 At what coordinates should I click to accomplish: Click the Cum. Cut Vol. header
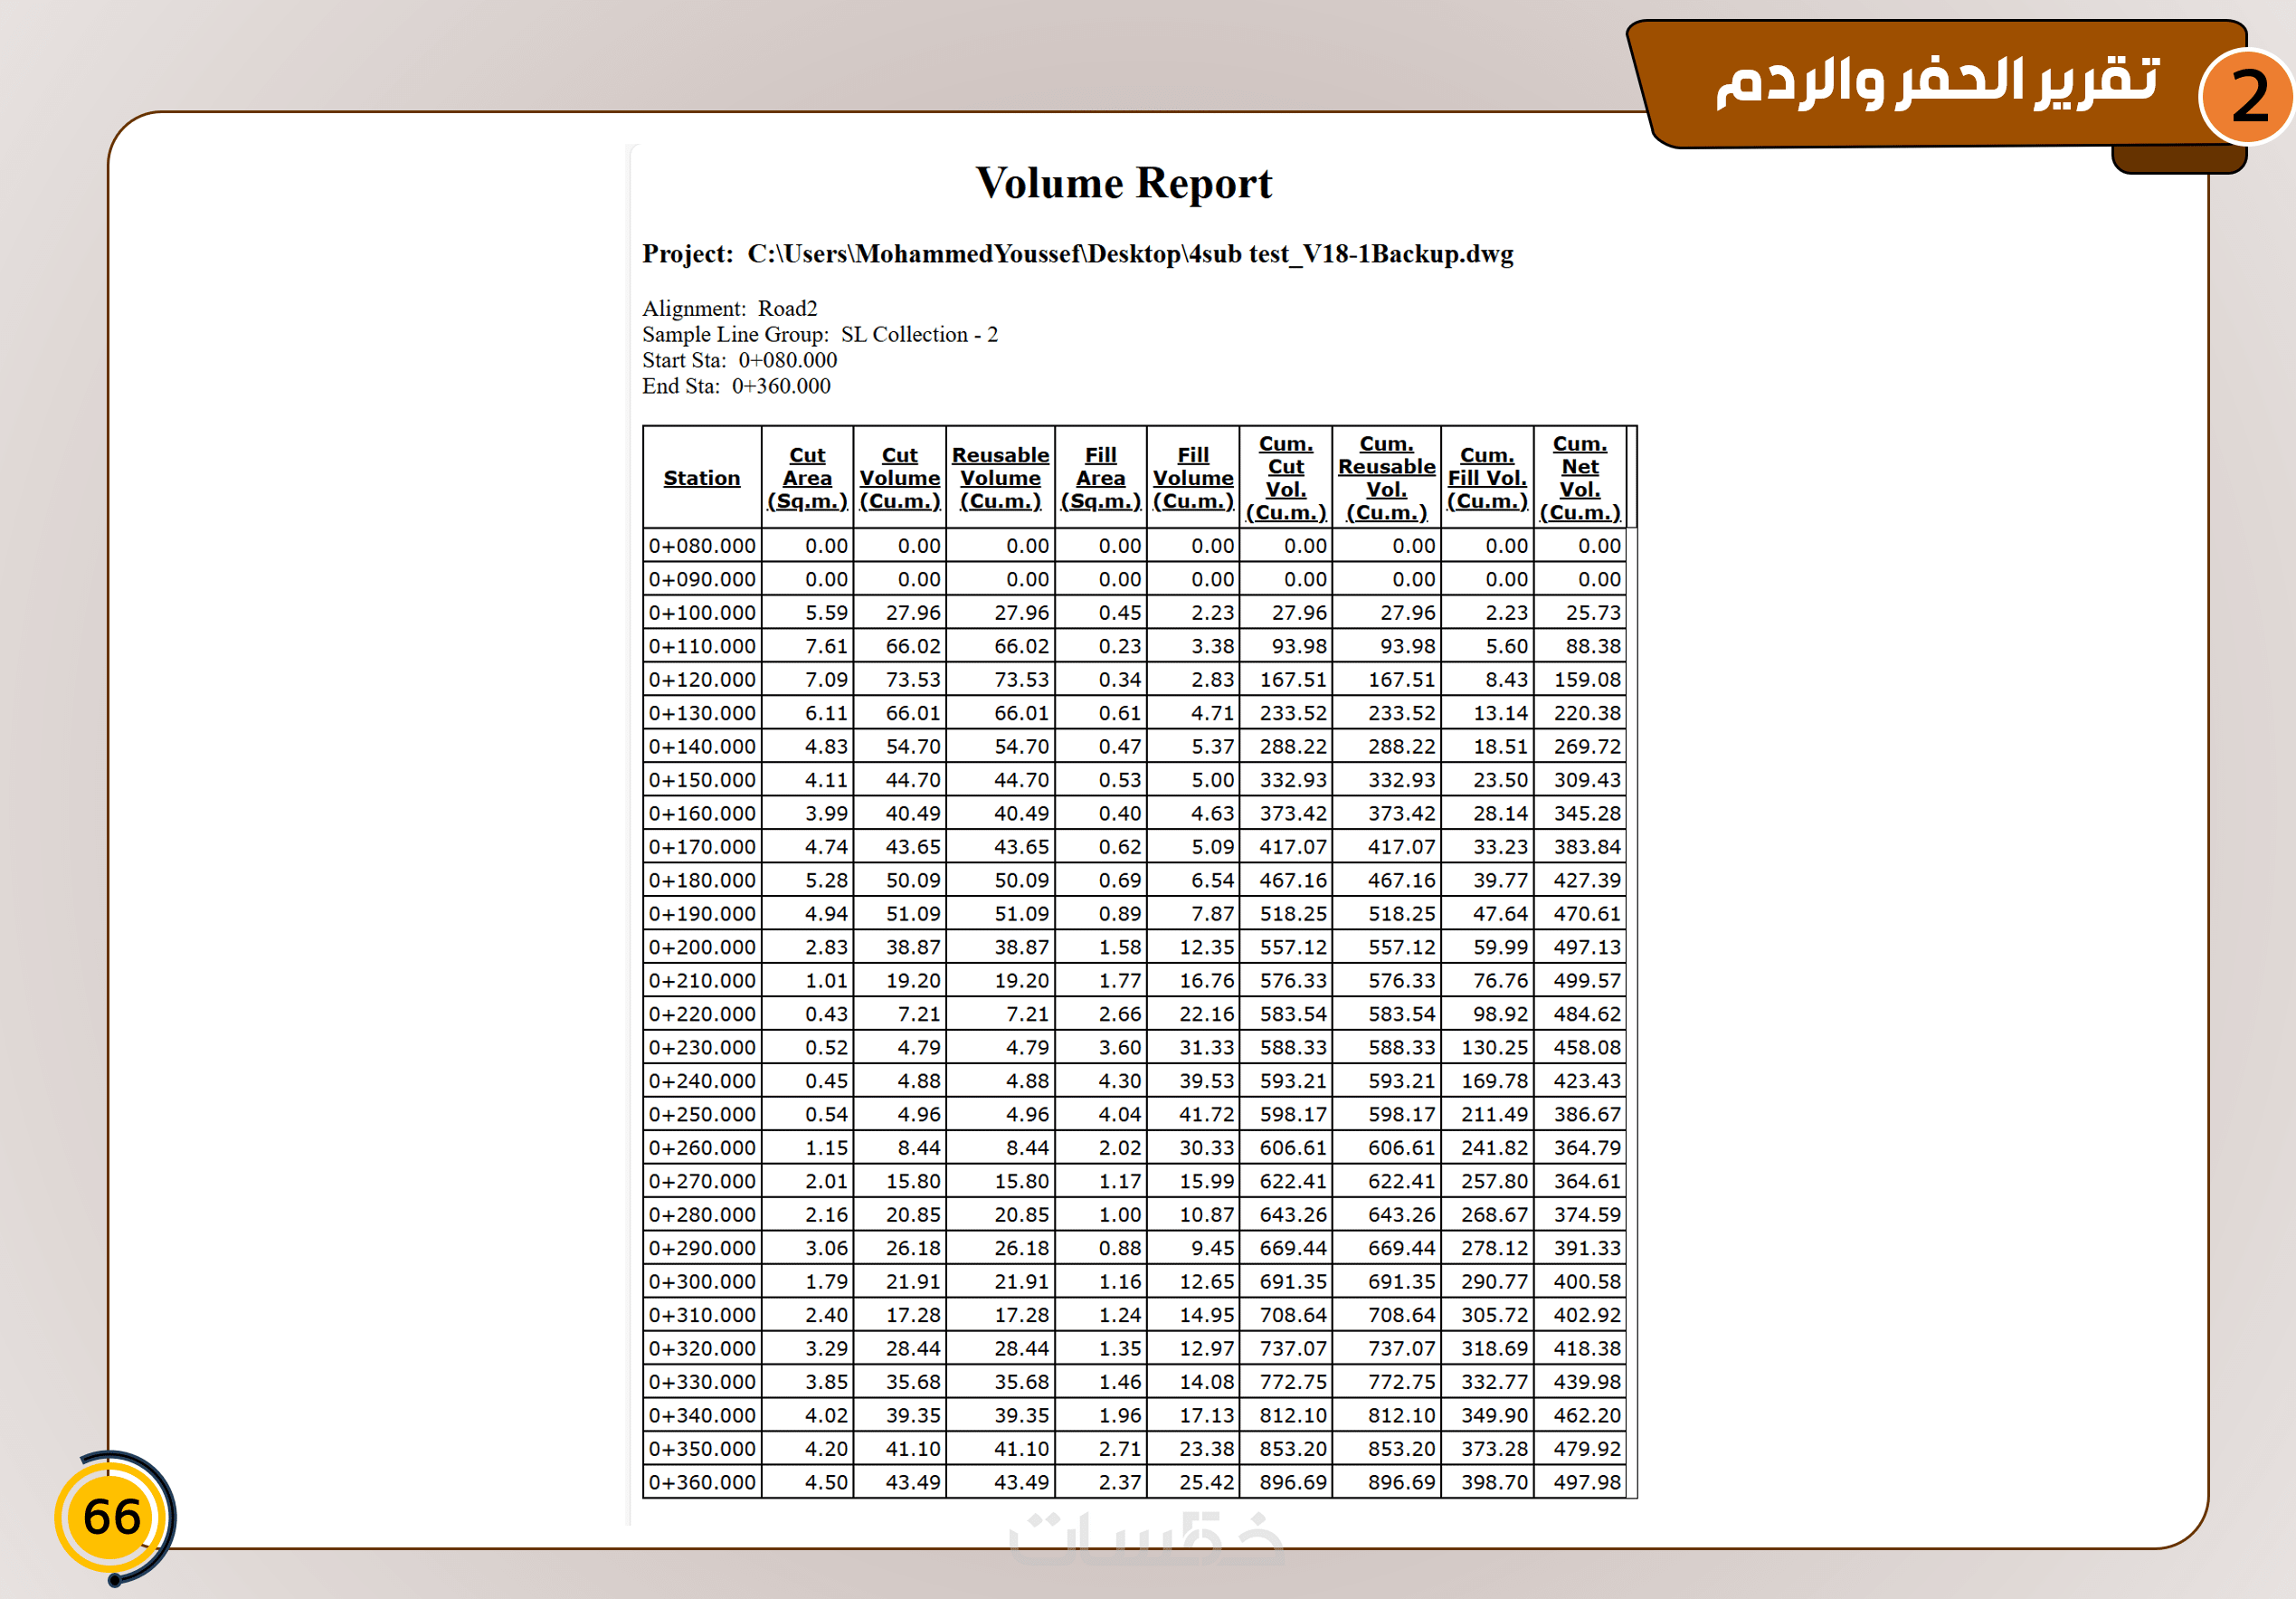[1285, 478]
